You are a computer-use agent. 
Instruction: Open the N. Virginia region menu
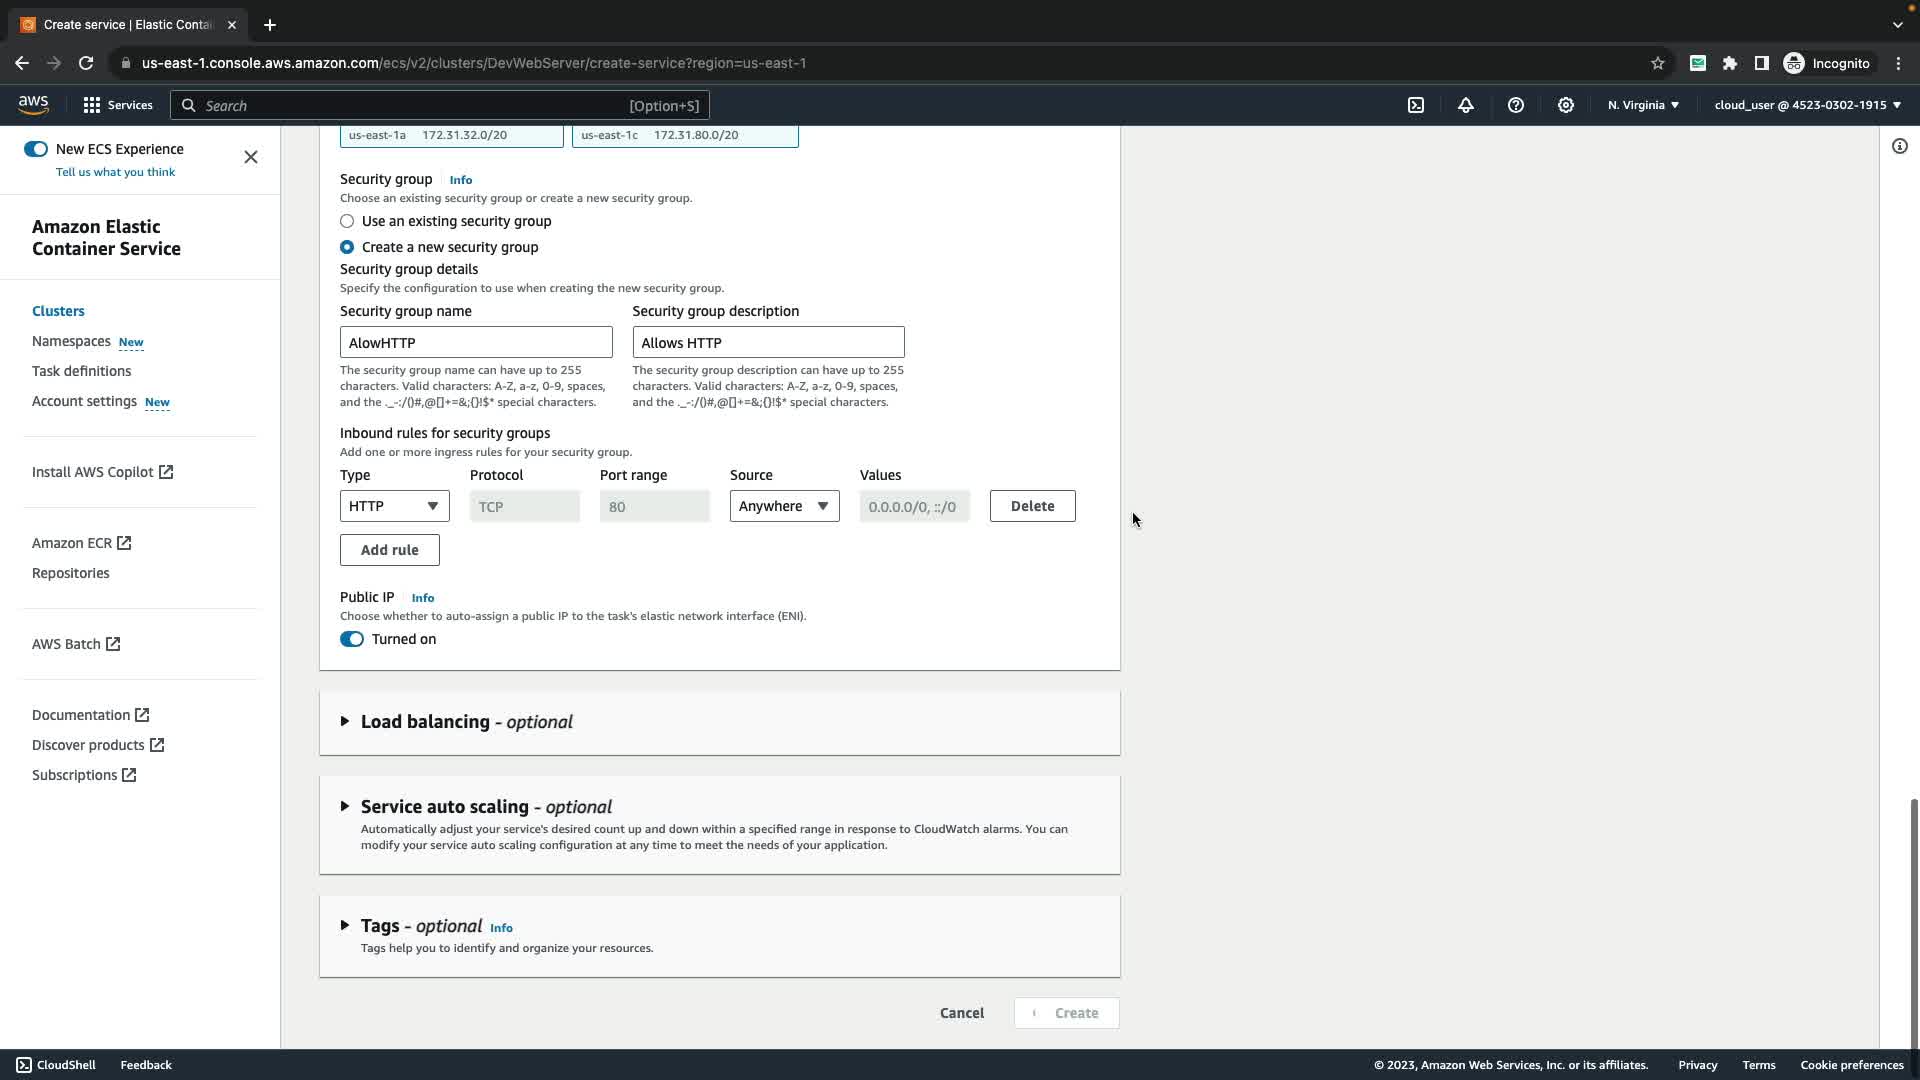coord(1643,105)
